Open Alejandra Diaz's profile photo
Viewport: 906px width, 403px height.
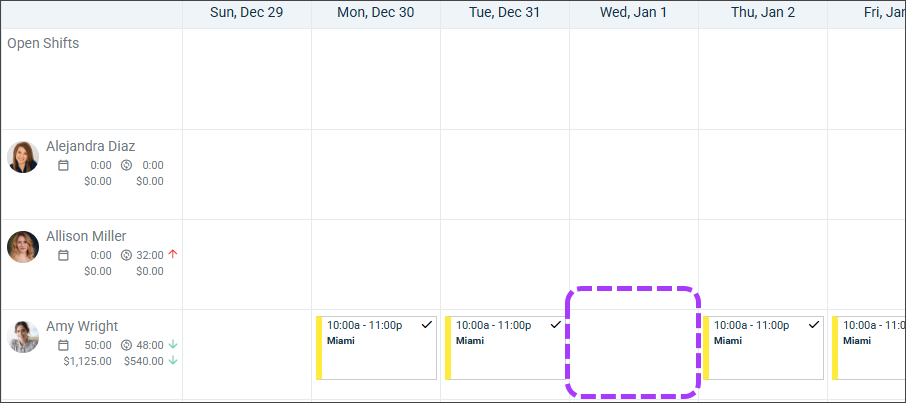click(x=23, y=157)
